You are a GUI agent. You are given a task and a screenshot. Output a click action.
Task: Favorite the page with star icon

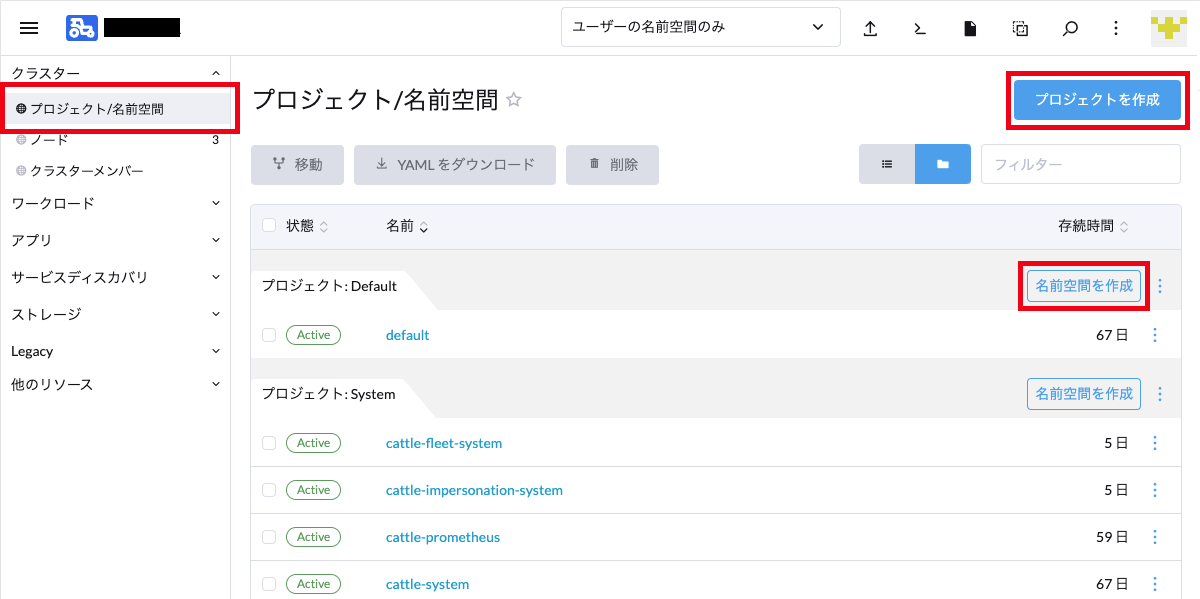(514, 100)
